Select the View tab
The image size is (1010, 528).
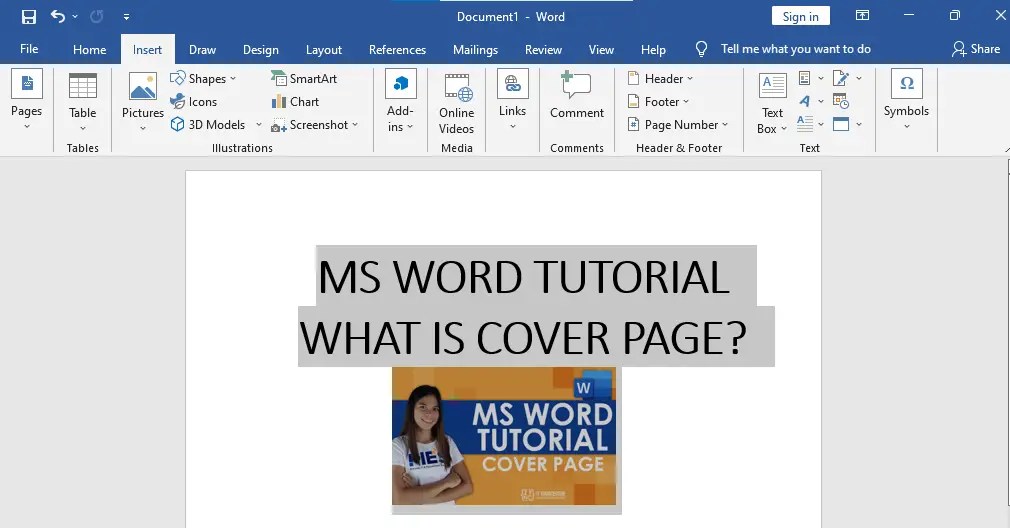tap(601, 50)
